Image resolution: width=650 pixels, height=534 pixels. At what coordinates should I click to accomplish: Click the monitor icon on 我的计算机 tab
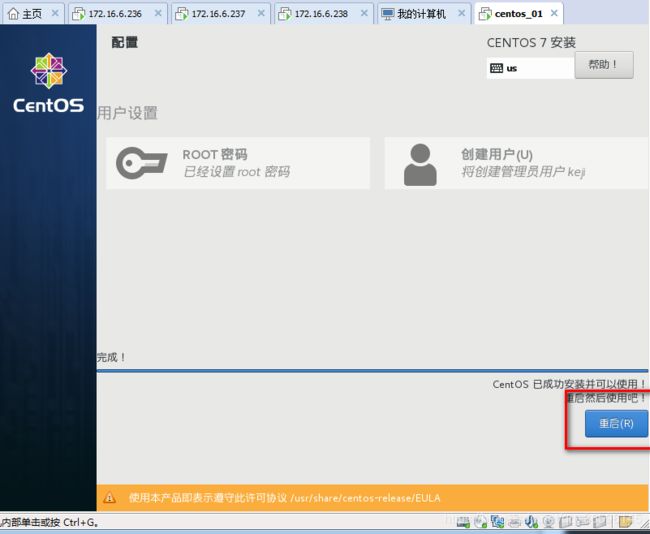click(388, 14)
